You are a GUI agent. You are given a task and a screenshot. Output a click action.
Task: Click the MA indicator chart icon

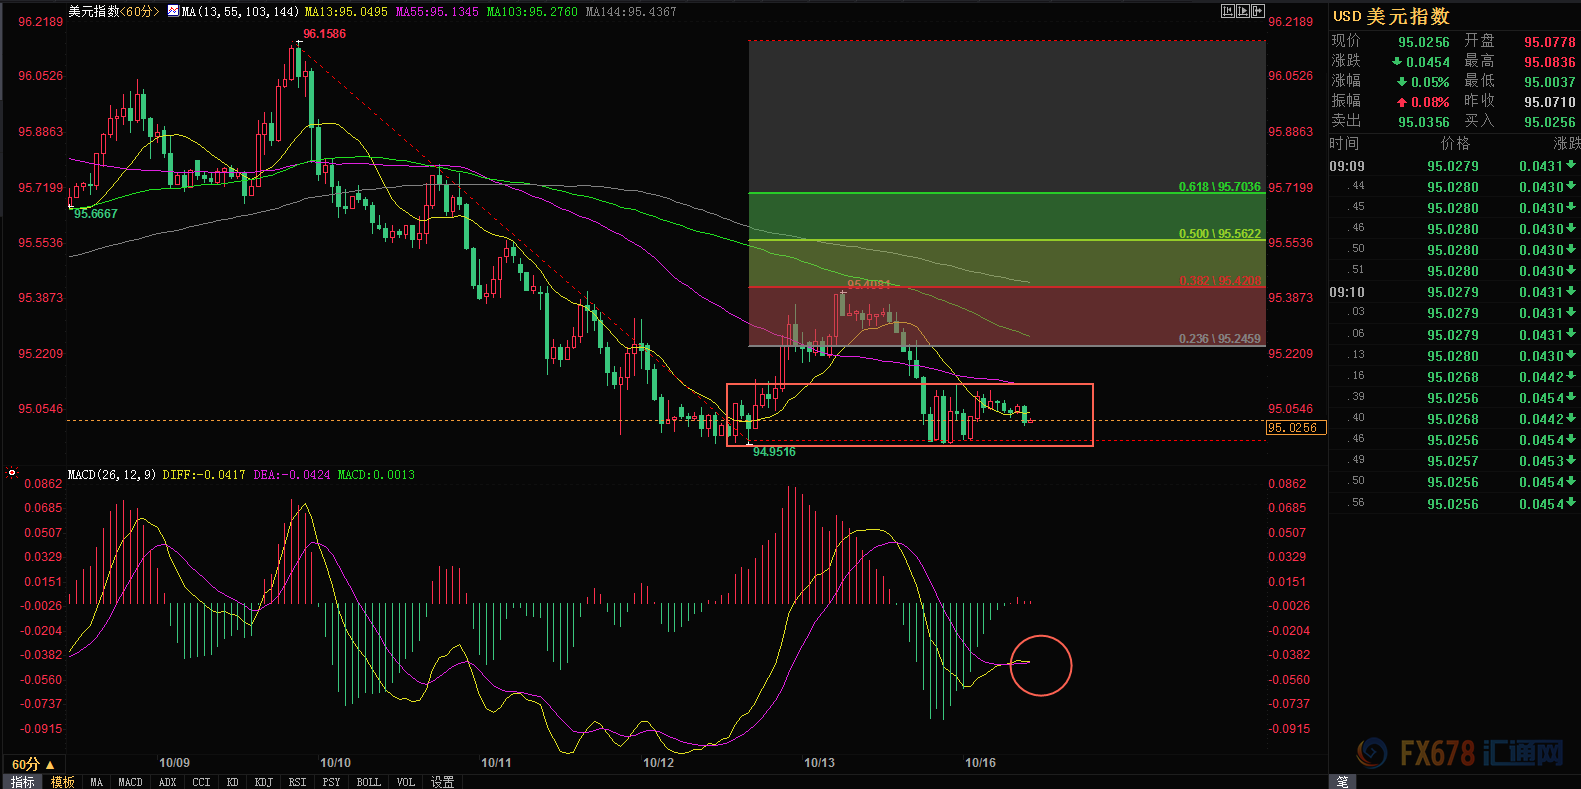[173, 12]
